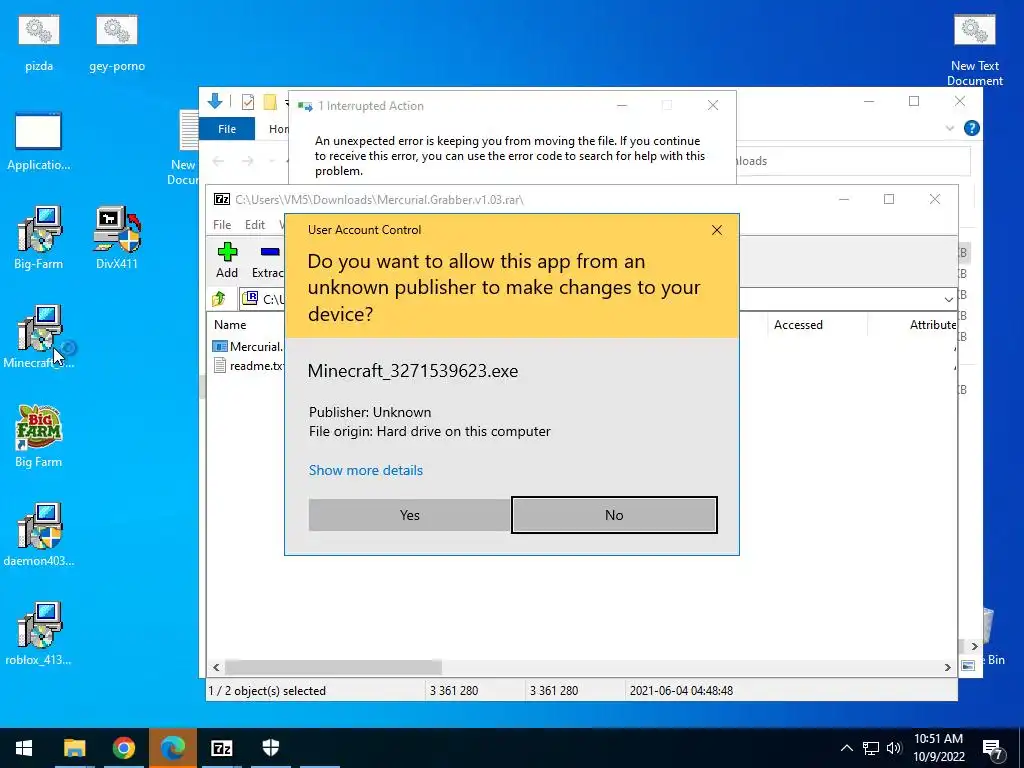
Task: Open Windows Start menu
Action: [x=24, y=748]
